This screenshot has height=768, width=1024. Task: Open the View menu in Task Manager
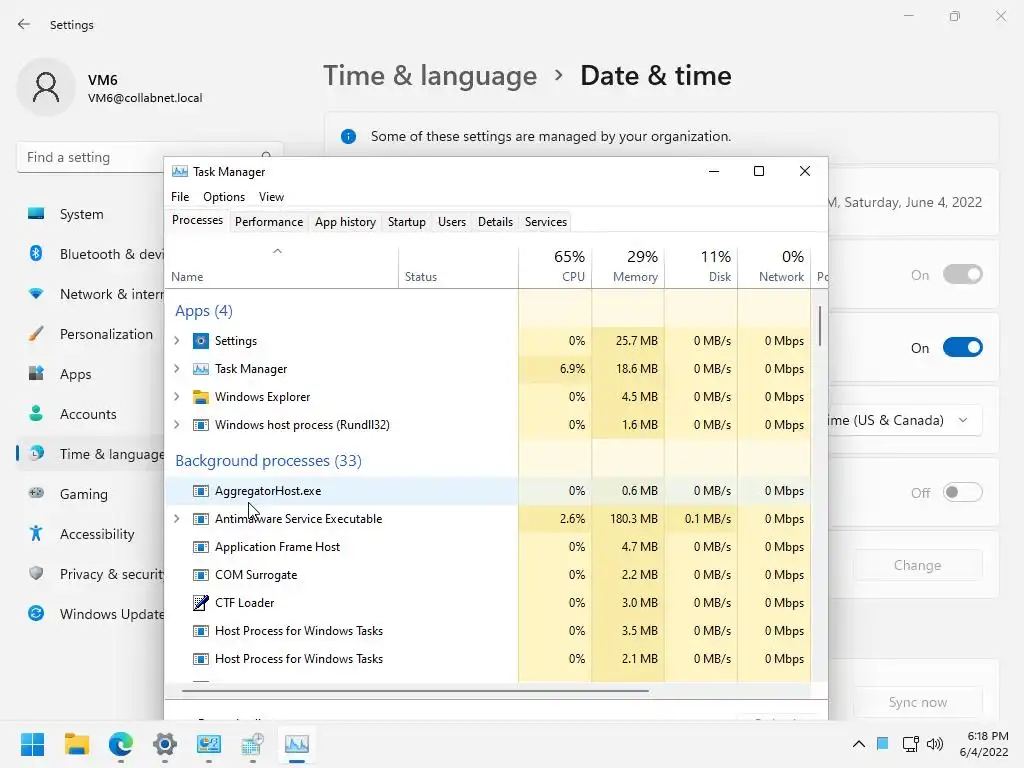pyautogui.click(x=271, y=197)
